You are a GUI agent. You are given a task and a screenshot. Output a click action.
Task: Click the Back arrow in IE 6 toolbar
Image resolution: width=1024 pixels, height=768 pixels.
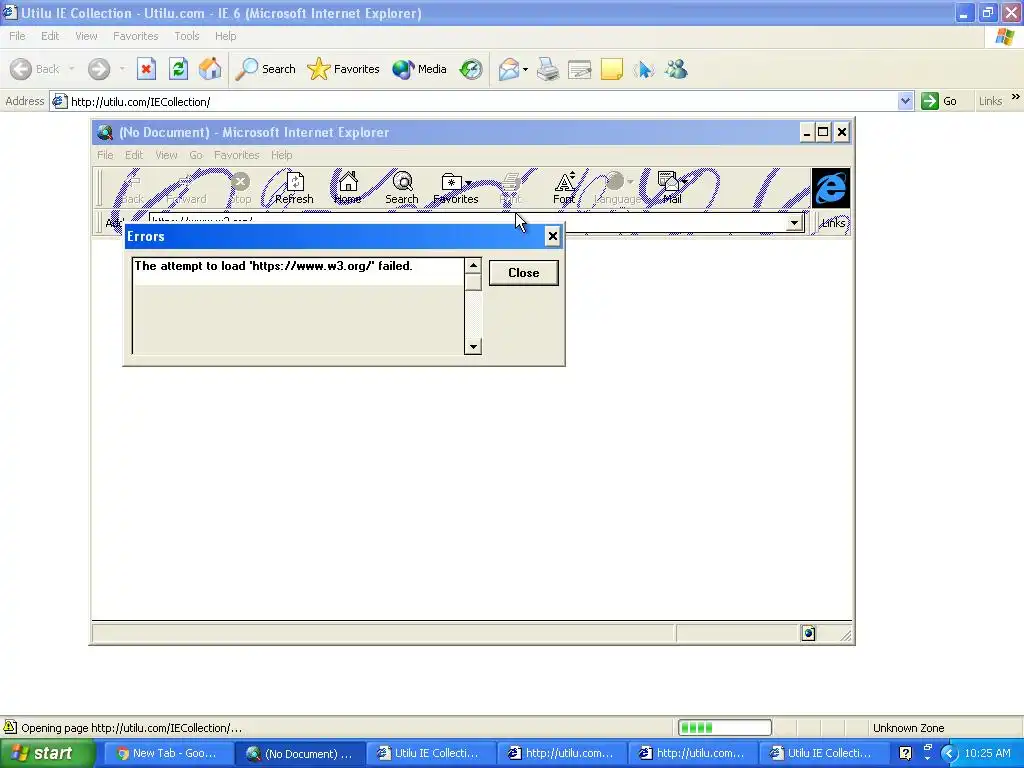21,69
